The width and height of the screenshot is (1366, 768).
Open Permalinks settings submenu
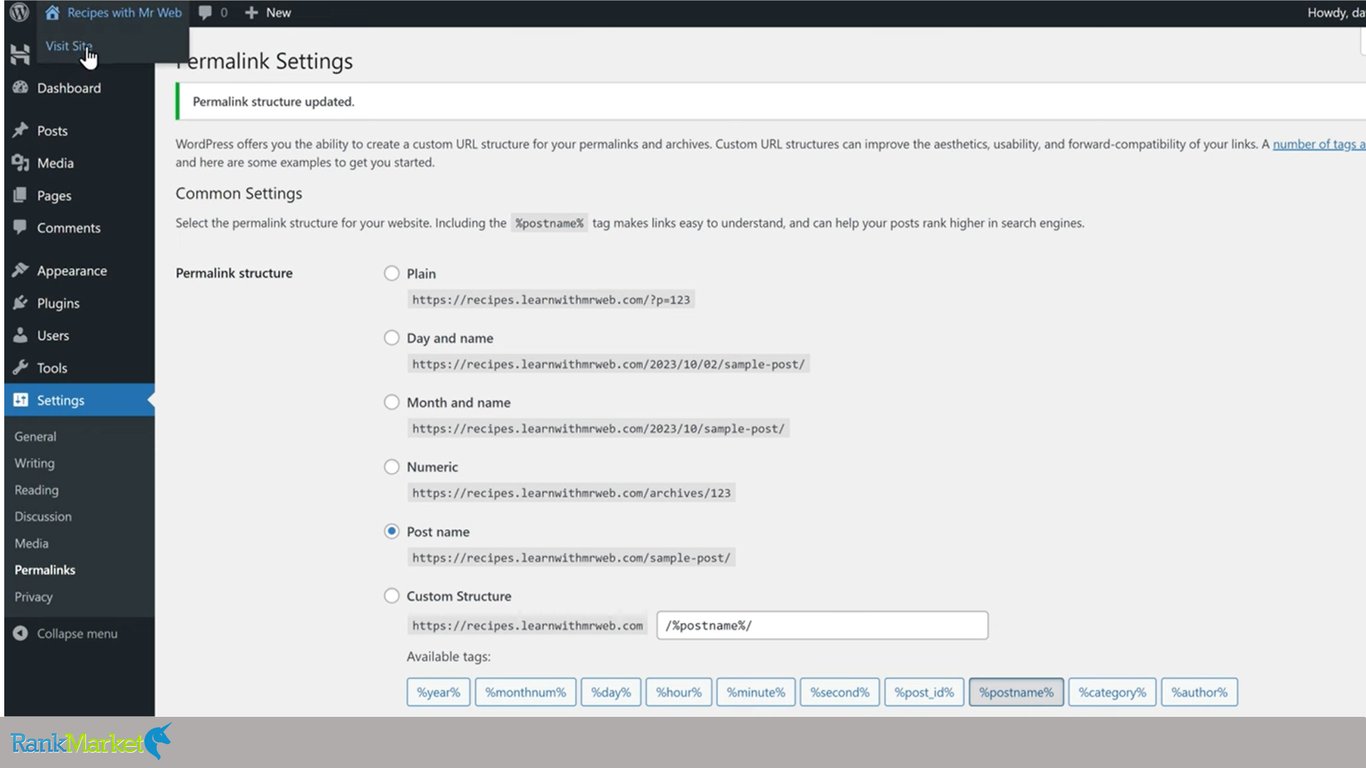tap(45, 570)
